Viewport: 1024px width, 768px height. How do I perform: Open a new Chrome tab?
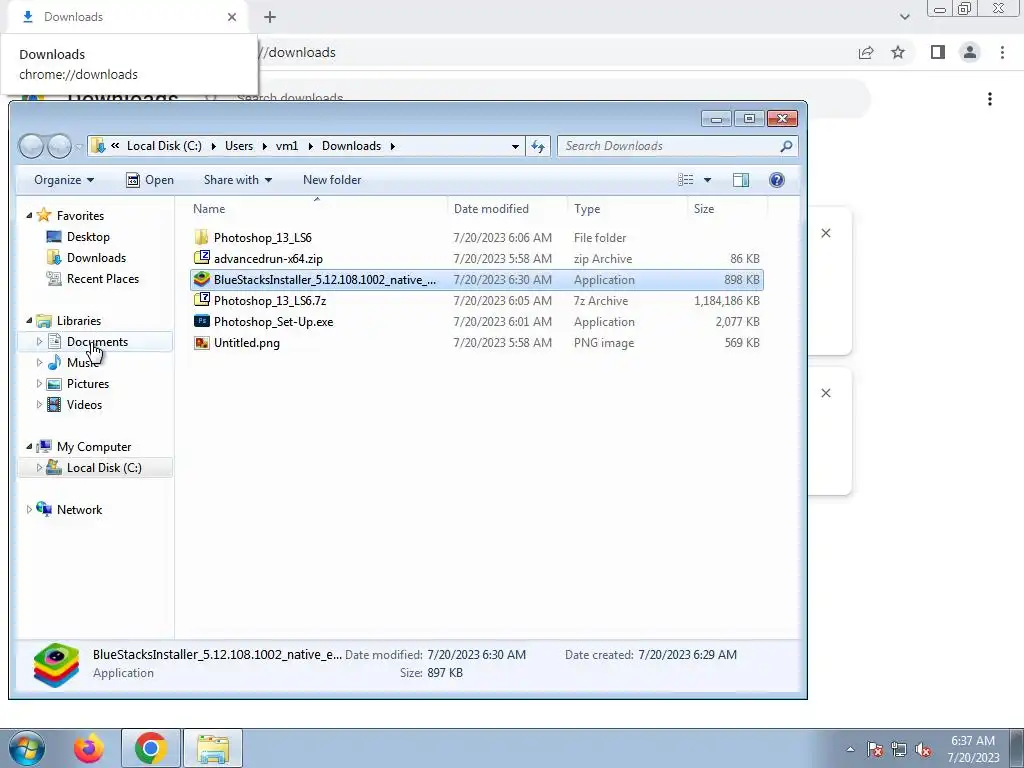pyautogui.click(x=270, y=17)
